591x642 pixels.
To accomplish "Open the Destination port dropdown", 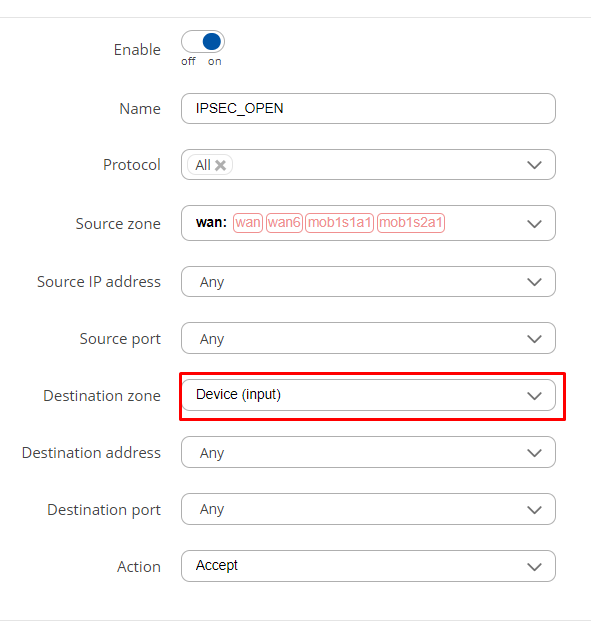I will tap(368, 509).
